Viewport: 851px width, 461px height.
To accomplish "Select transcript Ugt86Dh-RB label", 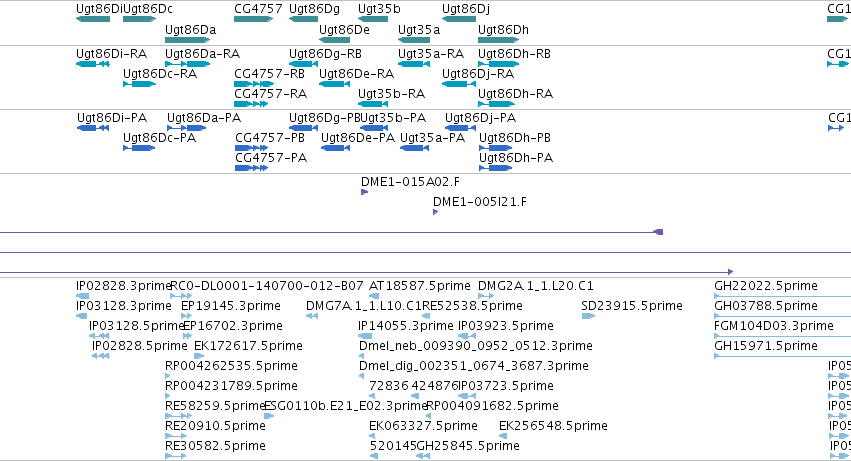I will pyautogui.click(x=515, y=54).
